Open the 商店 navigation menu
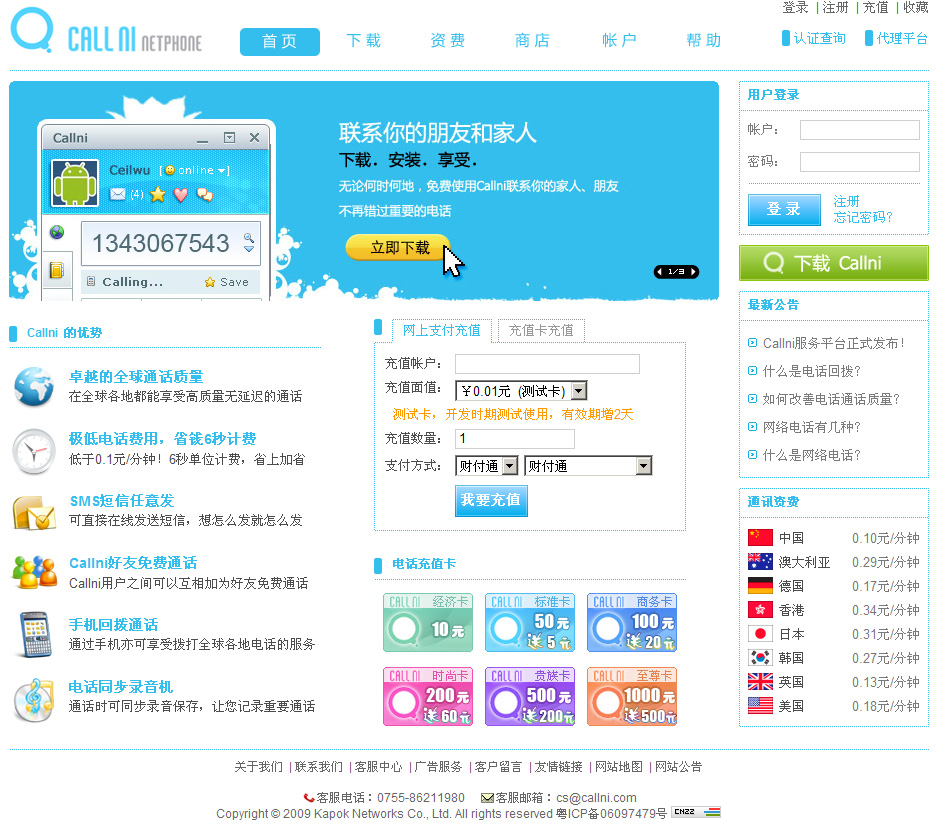Screen dimensions: 936x832 [532, 41]
